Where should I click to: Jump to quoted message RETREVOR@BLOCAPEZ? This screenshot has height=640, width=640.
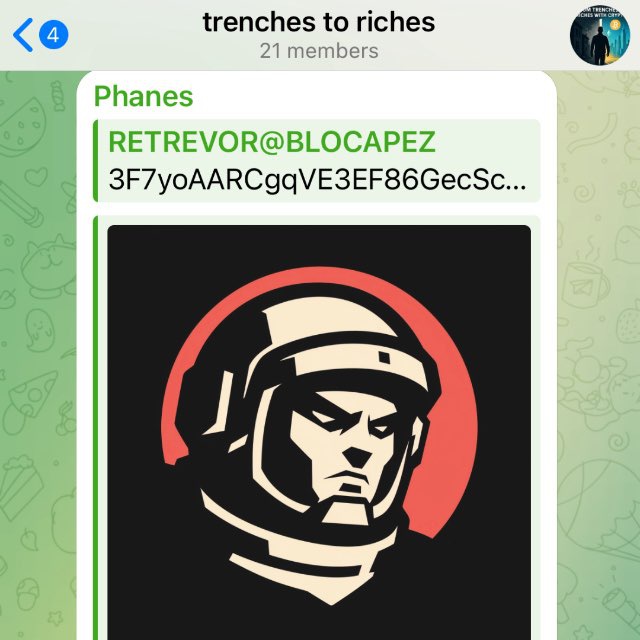pyautogui.click(x=272, y=142)
